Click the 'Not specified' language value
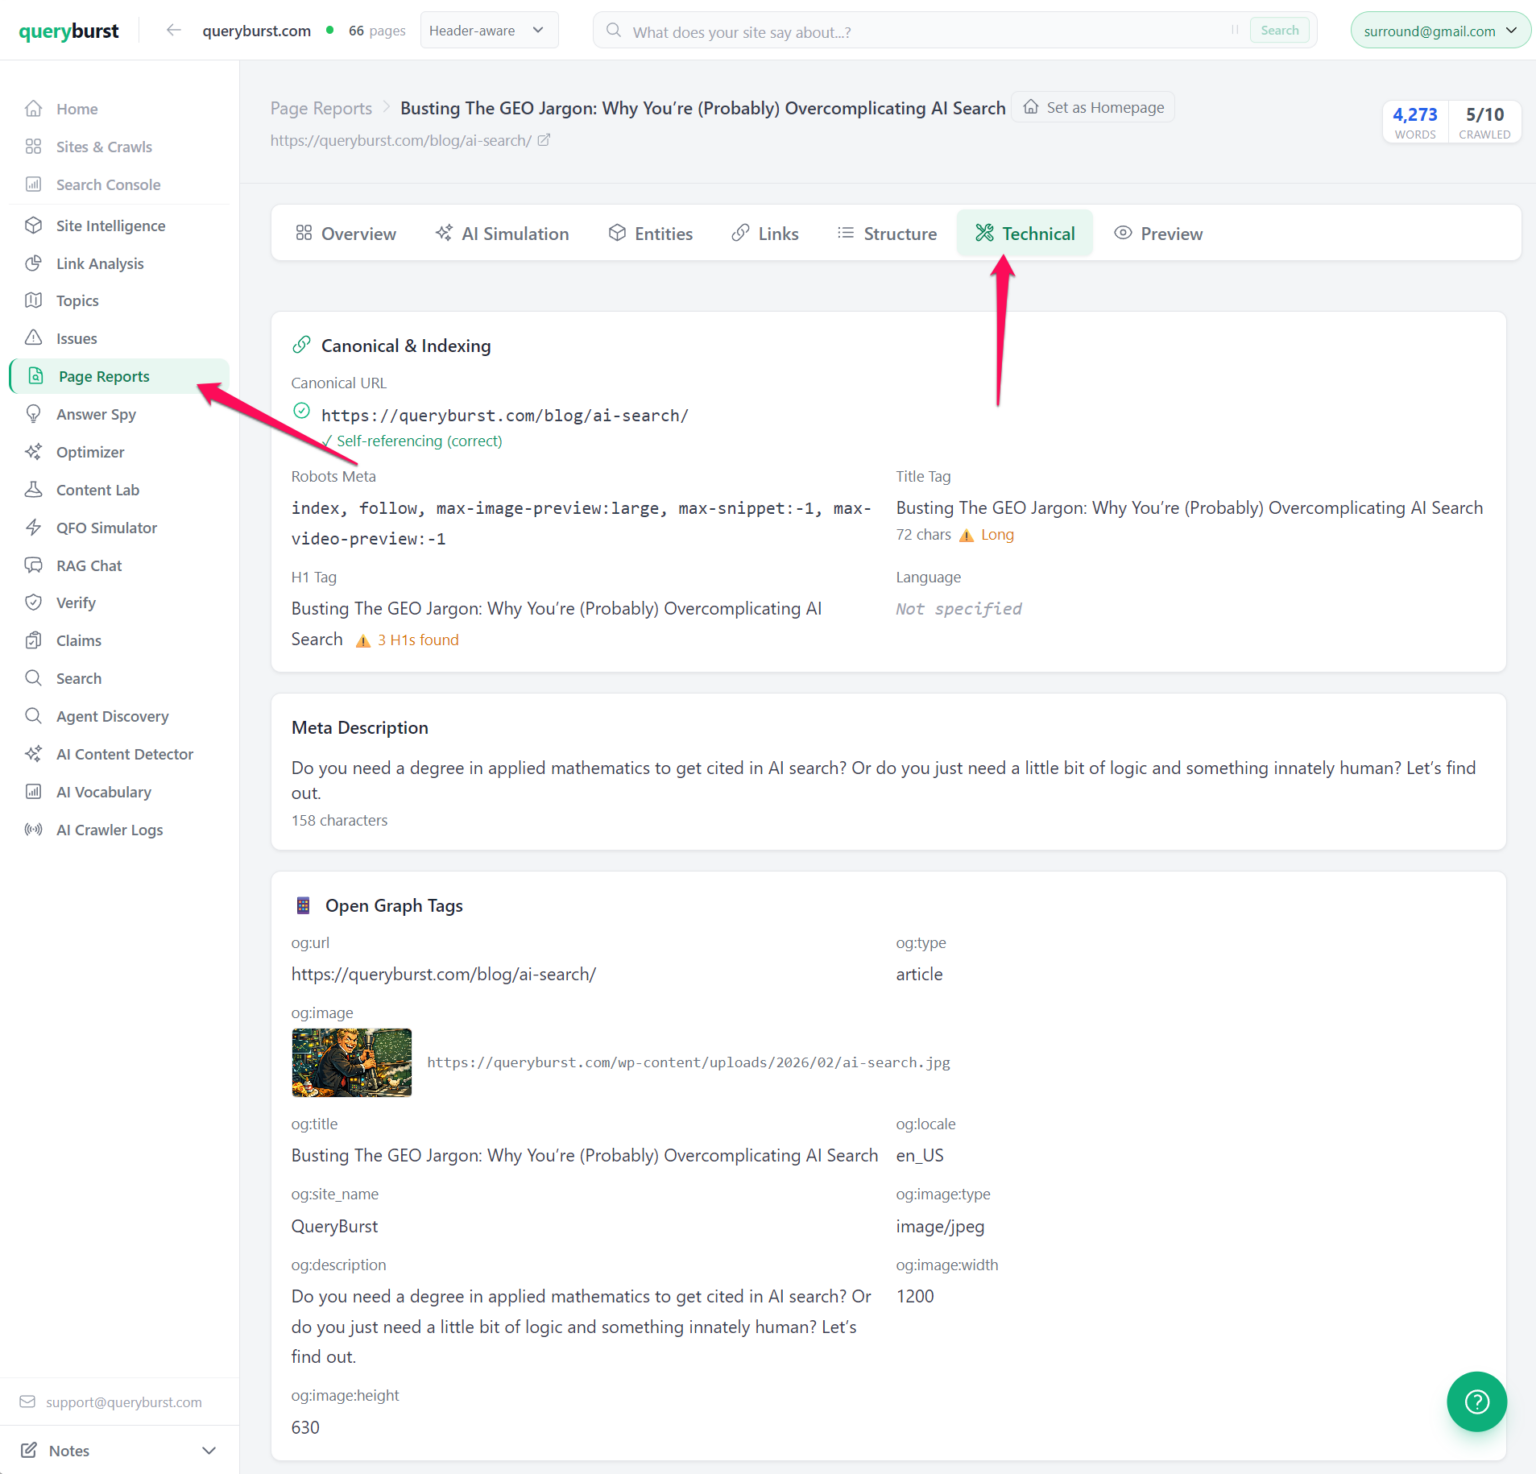1536x1474 pixels. click(x=958, y=610)
